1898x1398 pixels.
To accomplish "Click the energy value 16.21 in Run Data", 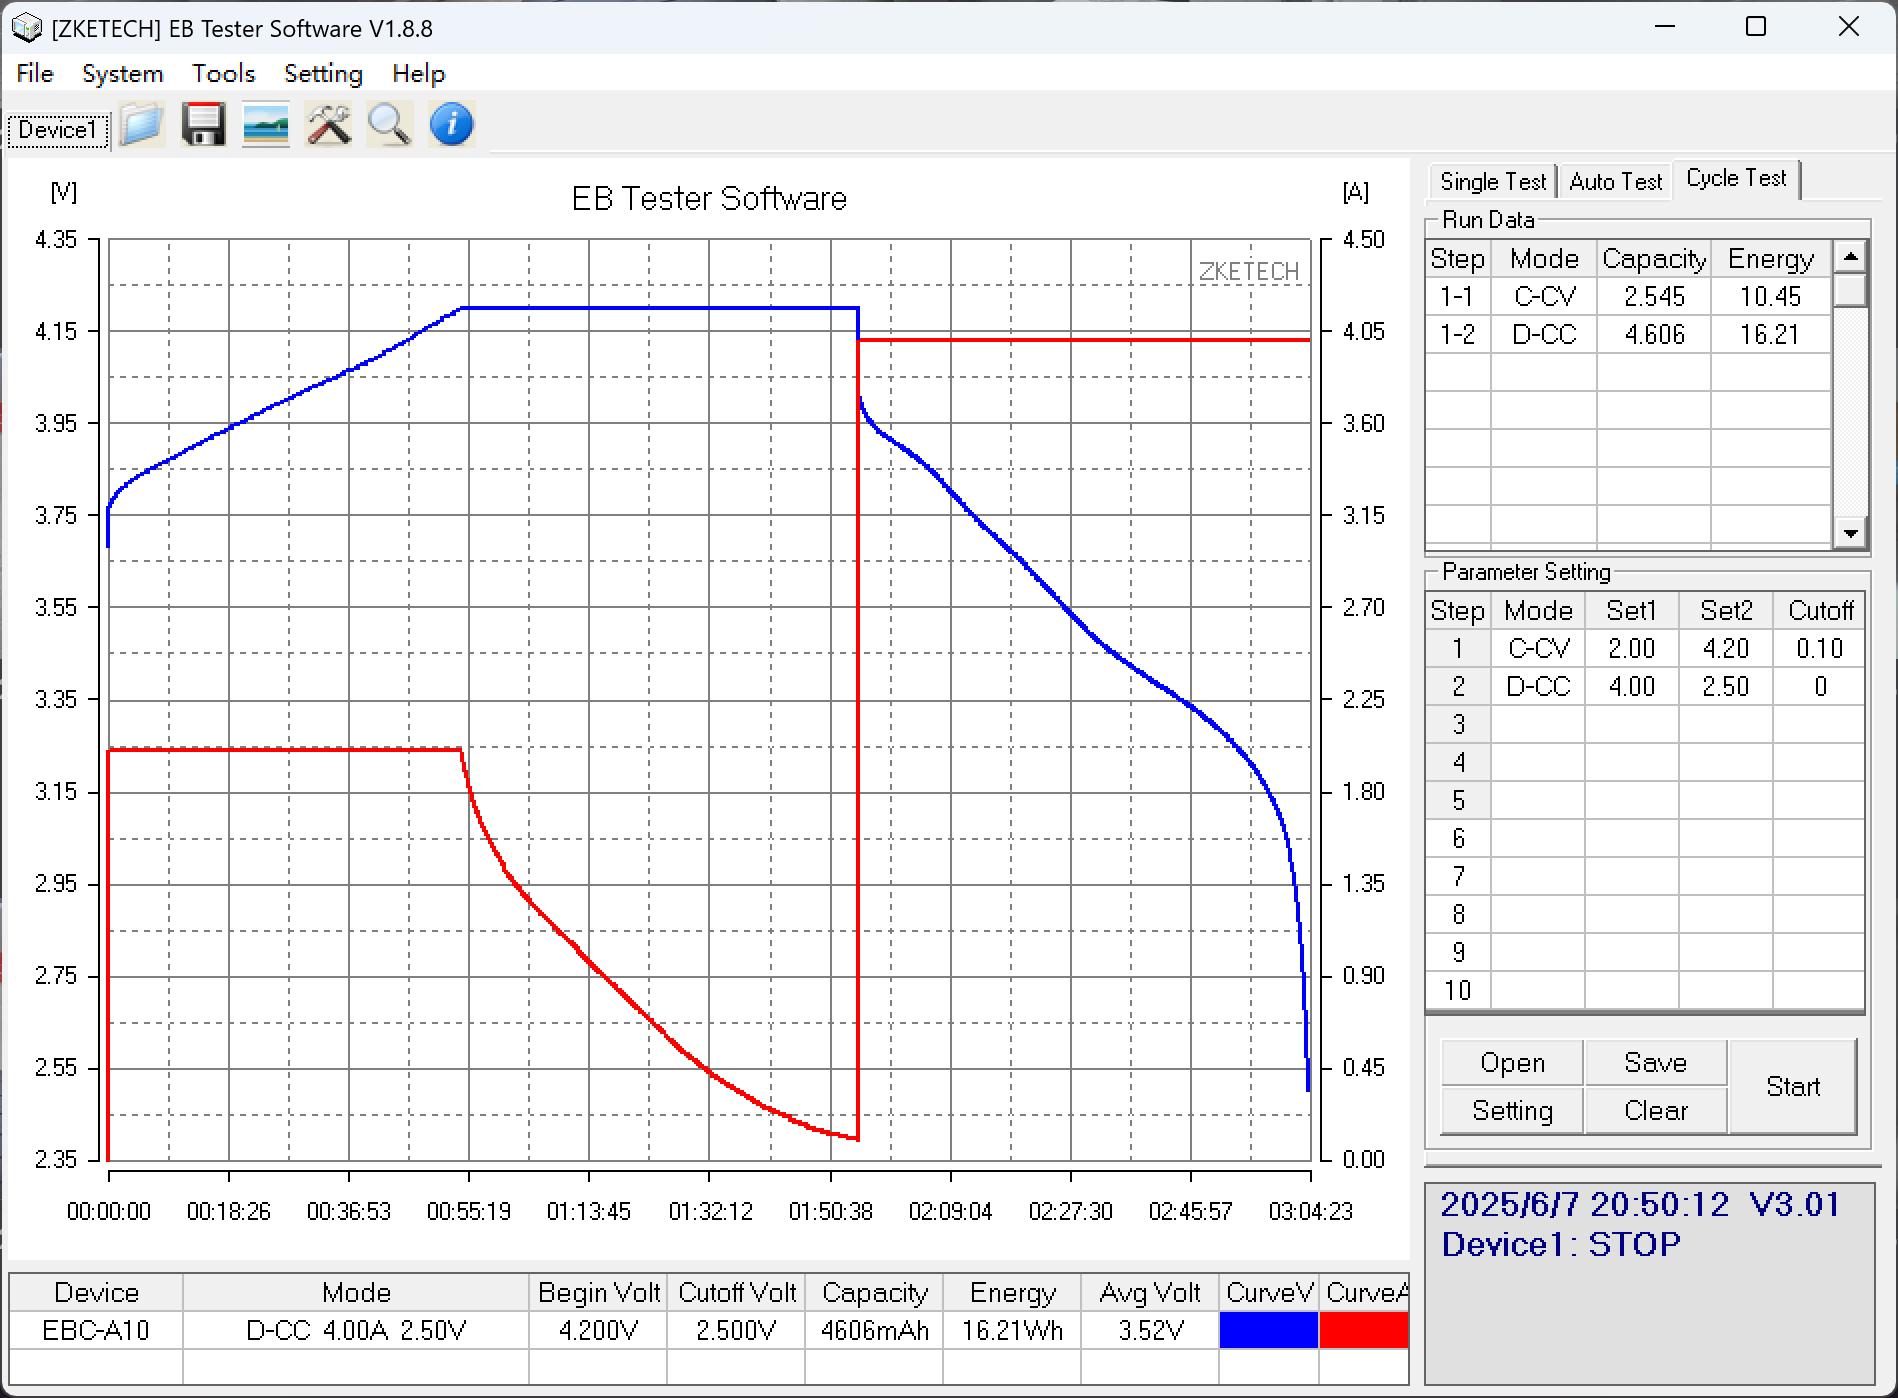I will 1770,335.
